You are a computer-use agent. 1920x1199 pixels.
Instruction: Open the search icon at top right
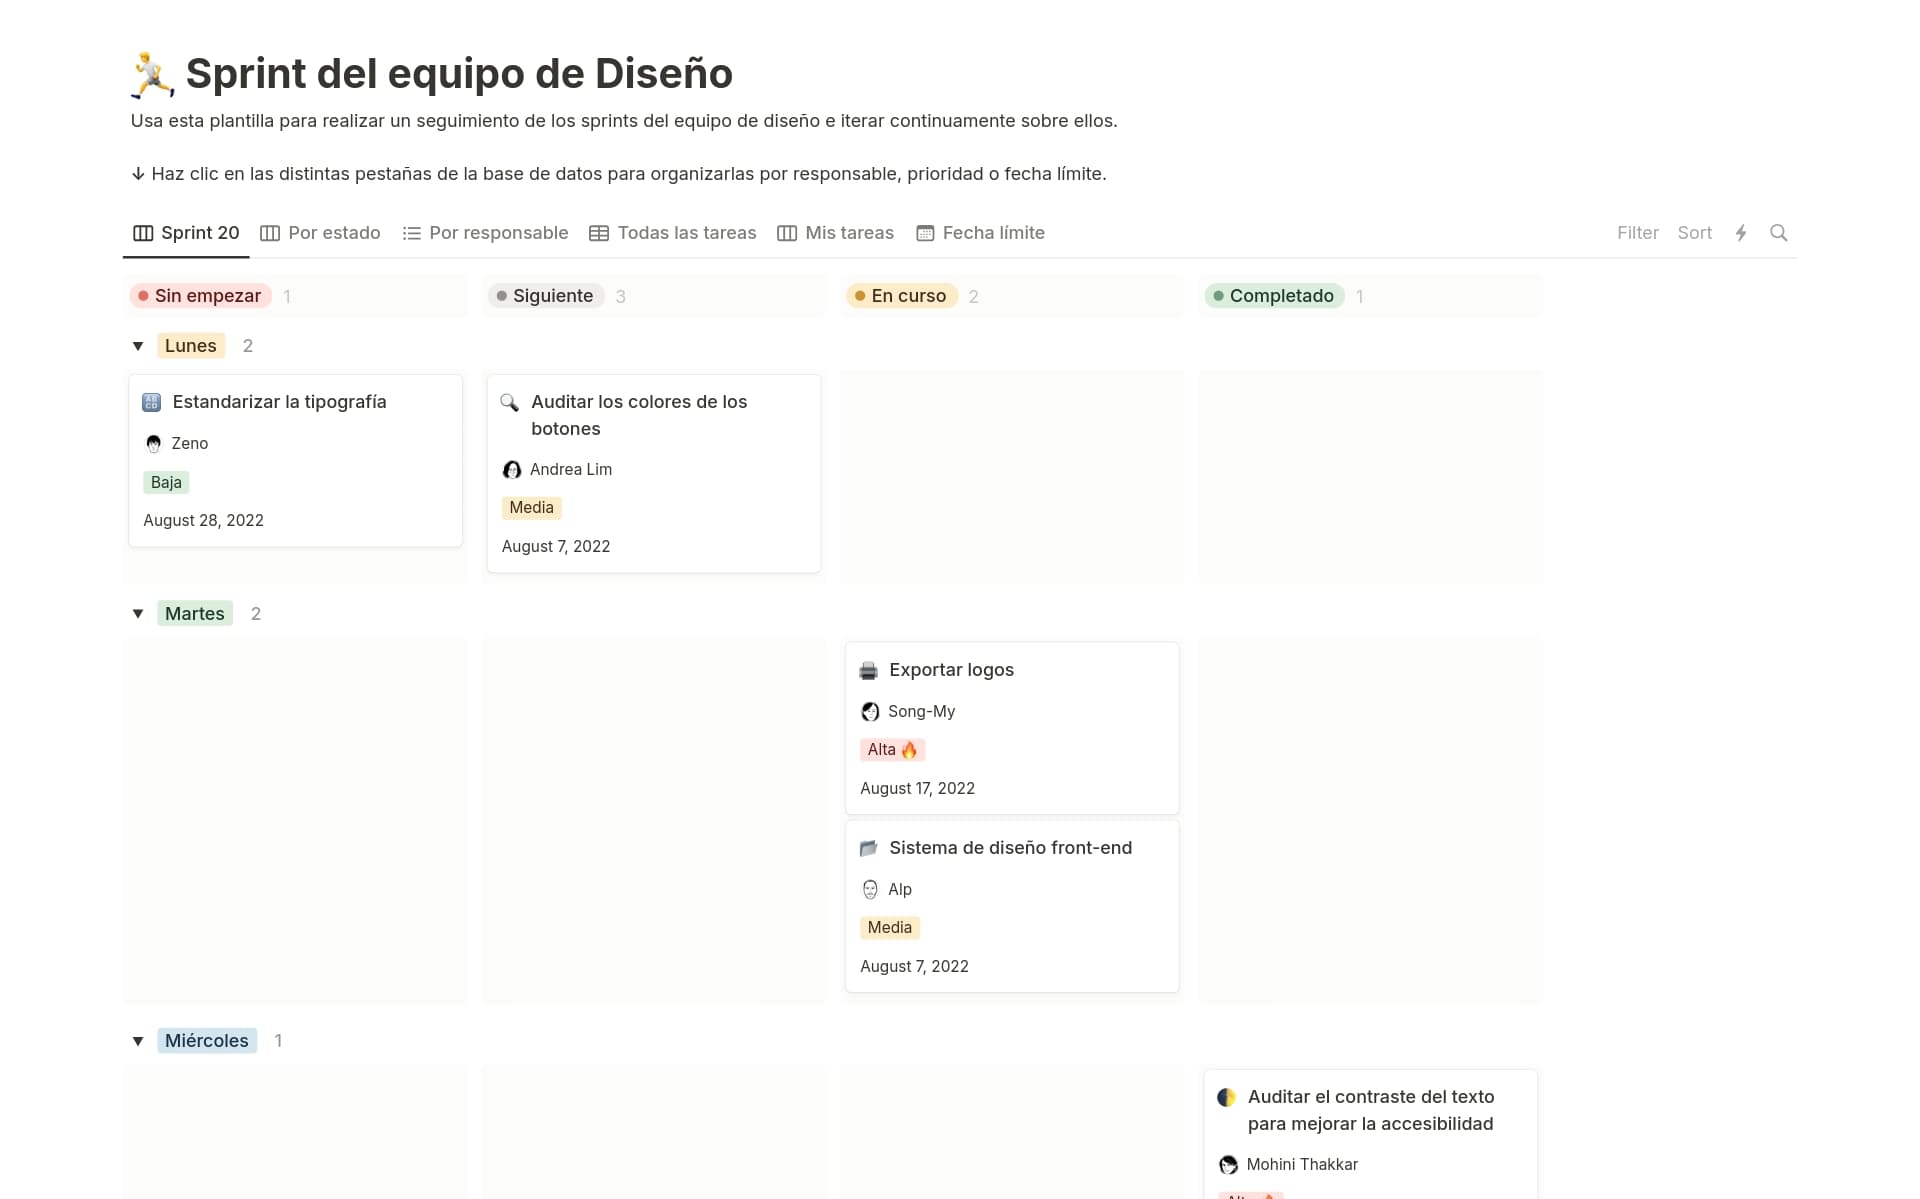pyautogui.click(x=1780, y=232)
